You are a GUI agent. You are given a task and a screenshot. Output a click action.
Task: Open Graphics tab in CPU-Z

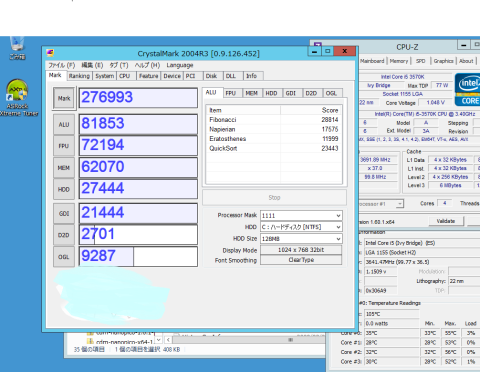pyautogui.click(x=443, y=61)
